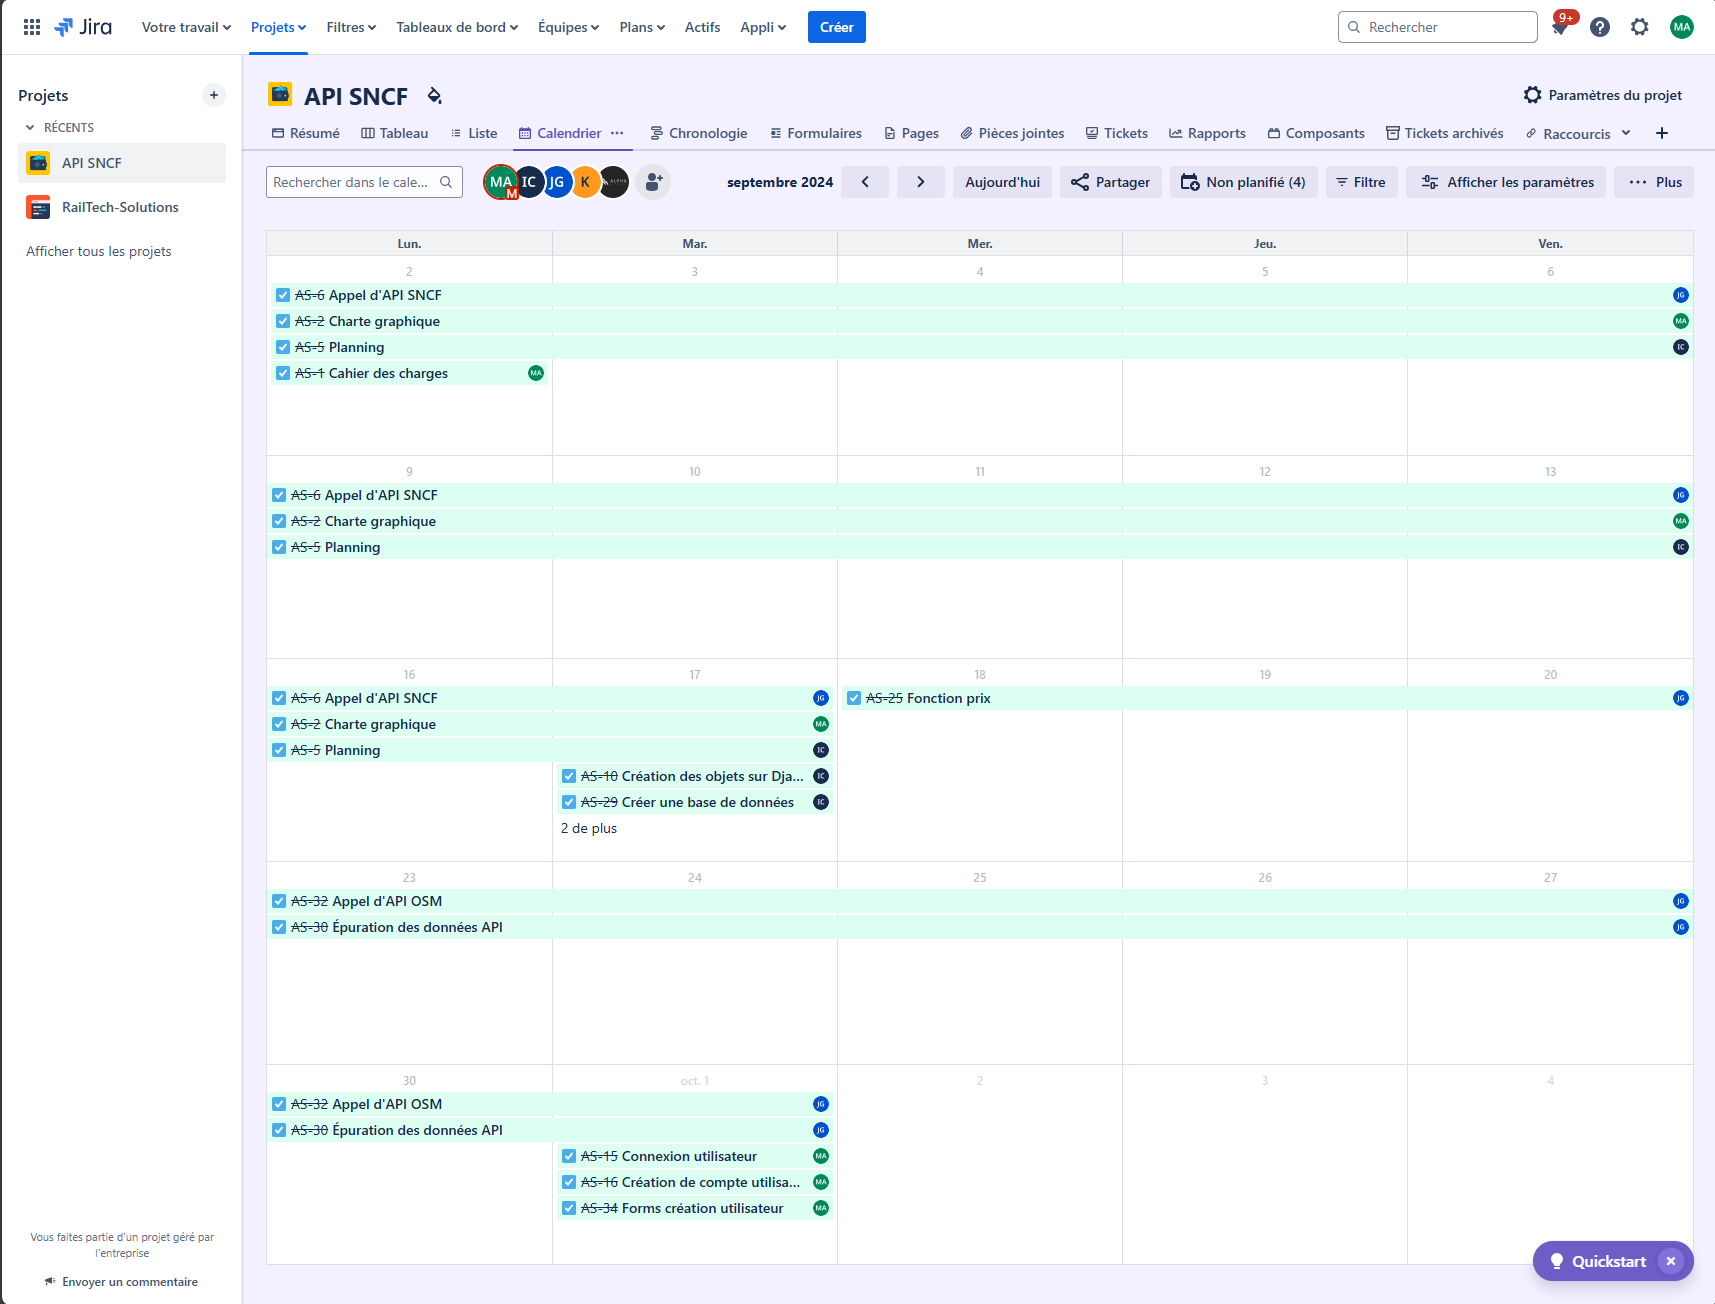Click the add people icon
1715x1304 pixels.
[x=653, y=182]
